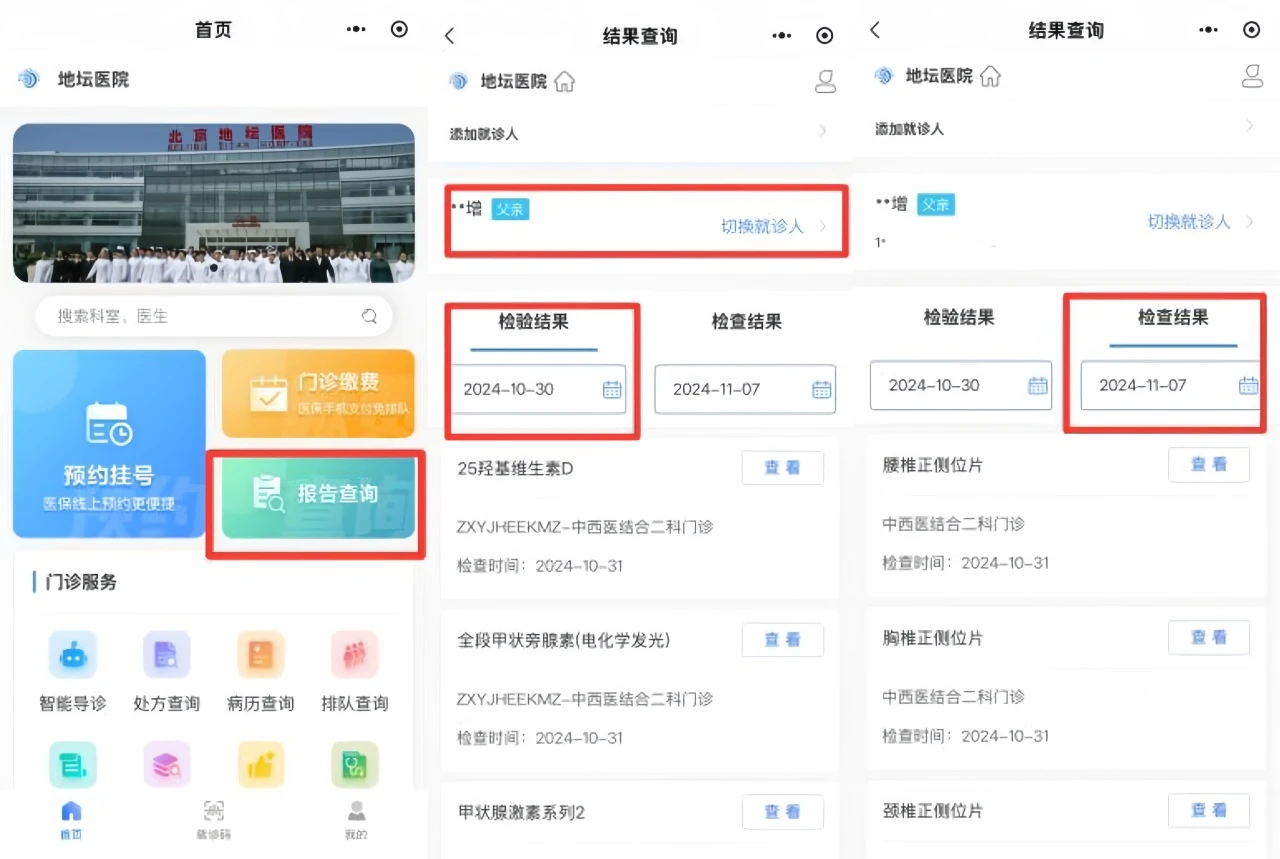This screenshot has height=859, width=1280.
Task: Click the 搜索科室、医生 search field
Action: 200,316
